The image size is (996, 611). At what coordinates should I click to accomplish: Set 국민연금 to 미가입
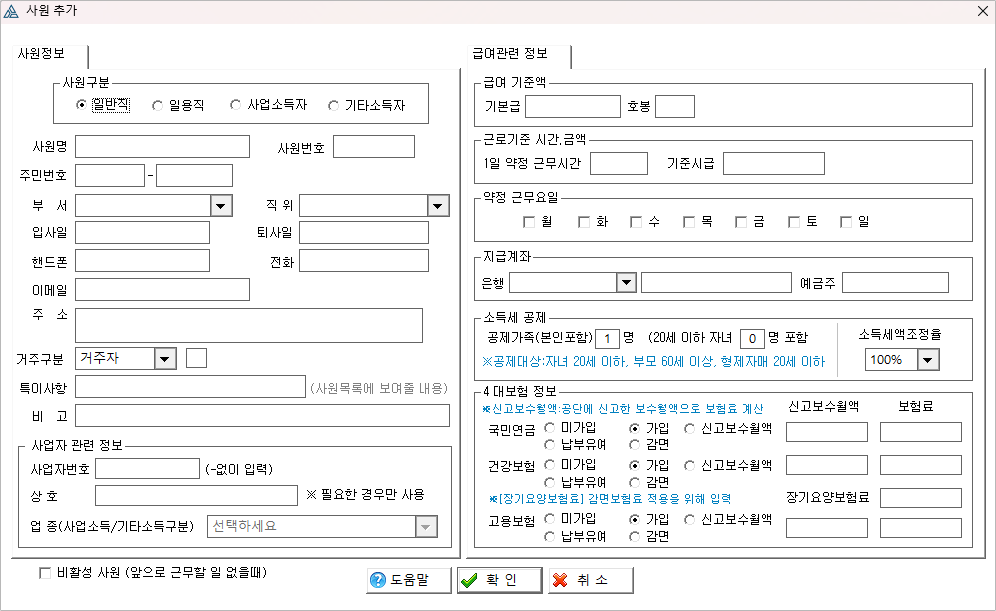pyautogui.click(x=550, y=428)
